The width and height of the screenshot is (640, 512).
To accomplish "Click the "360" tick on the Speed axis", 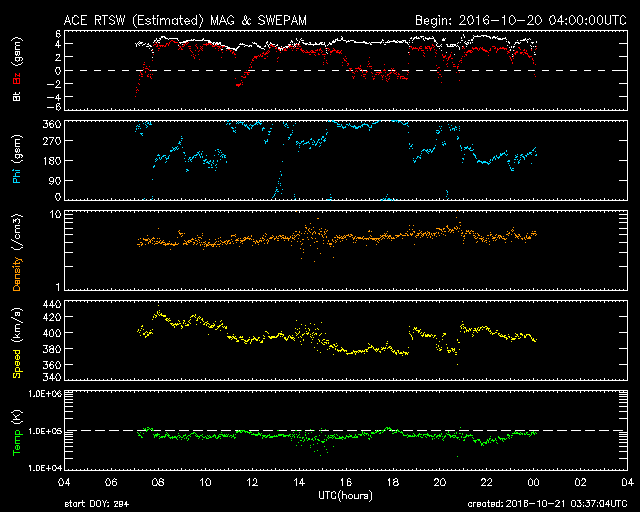I will click(52, 365).
